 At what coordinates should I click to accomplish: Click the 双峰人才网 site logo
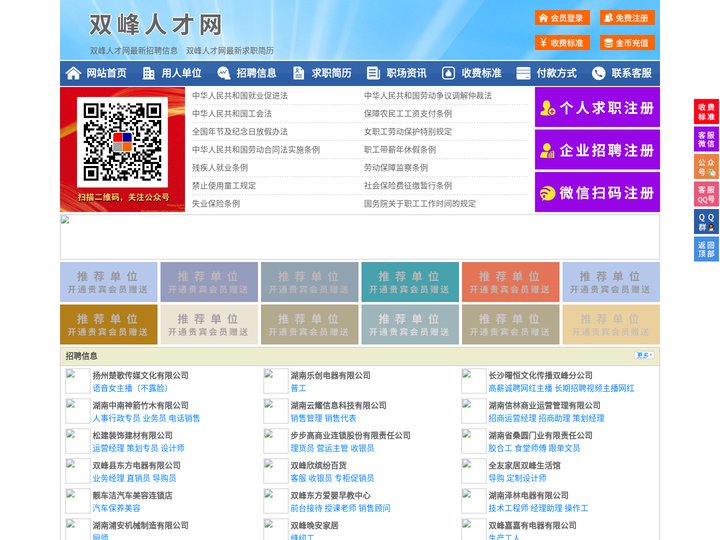point(155,24)
